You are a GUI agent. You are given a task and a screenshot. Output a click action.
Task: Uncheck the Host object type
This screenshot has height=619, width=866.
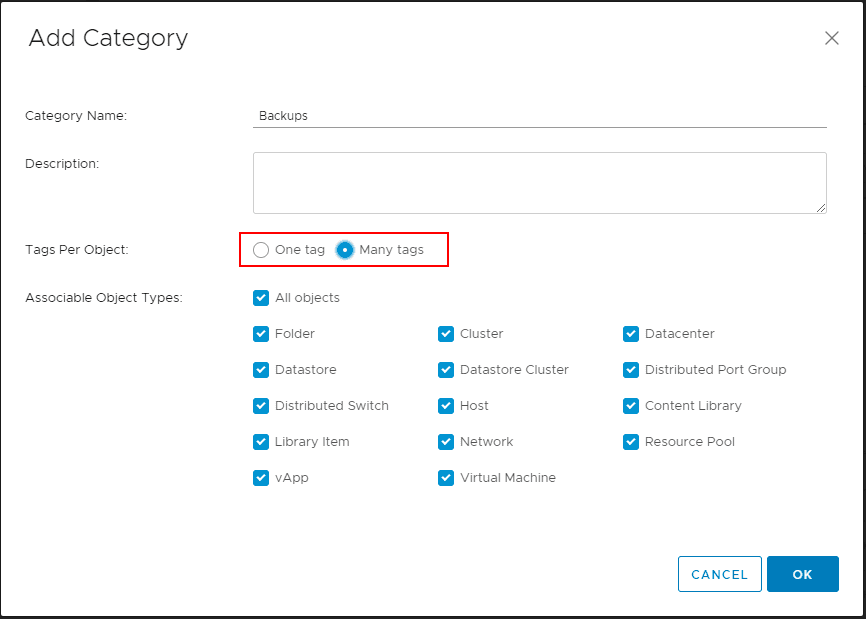(x=446, y=405)
